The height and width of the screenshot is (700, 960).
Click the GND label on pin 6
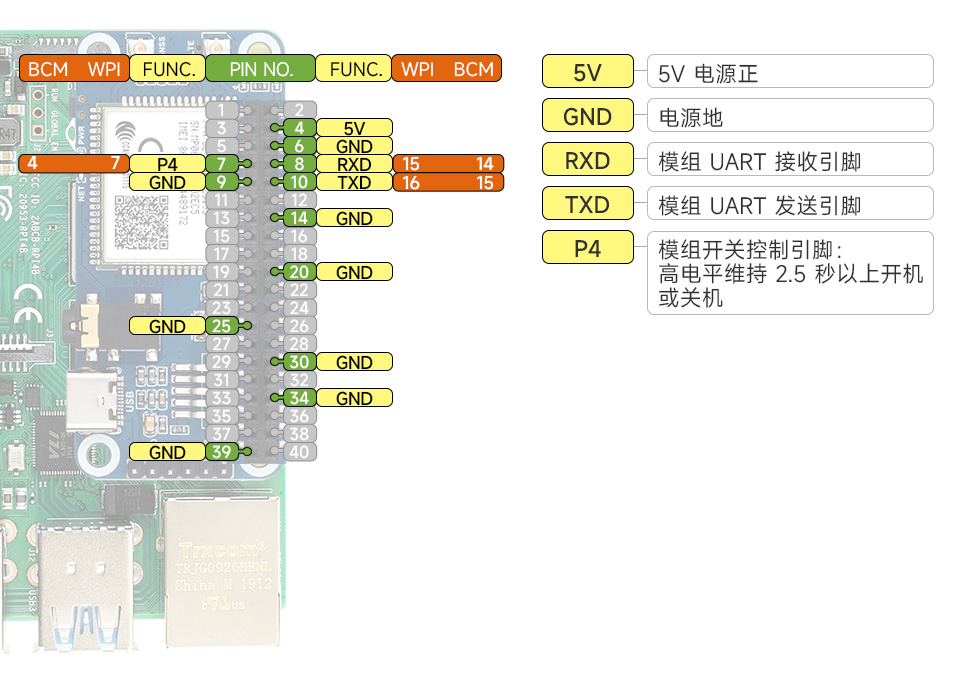pyautogui.click(x=353, y=145)
